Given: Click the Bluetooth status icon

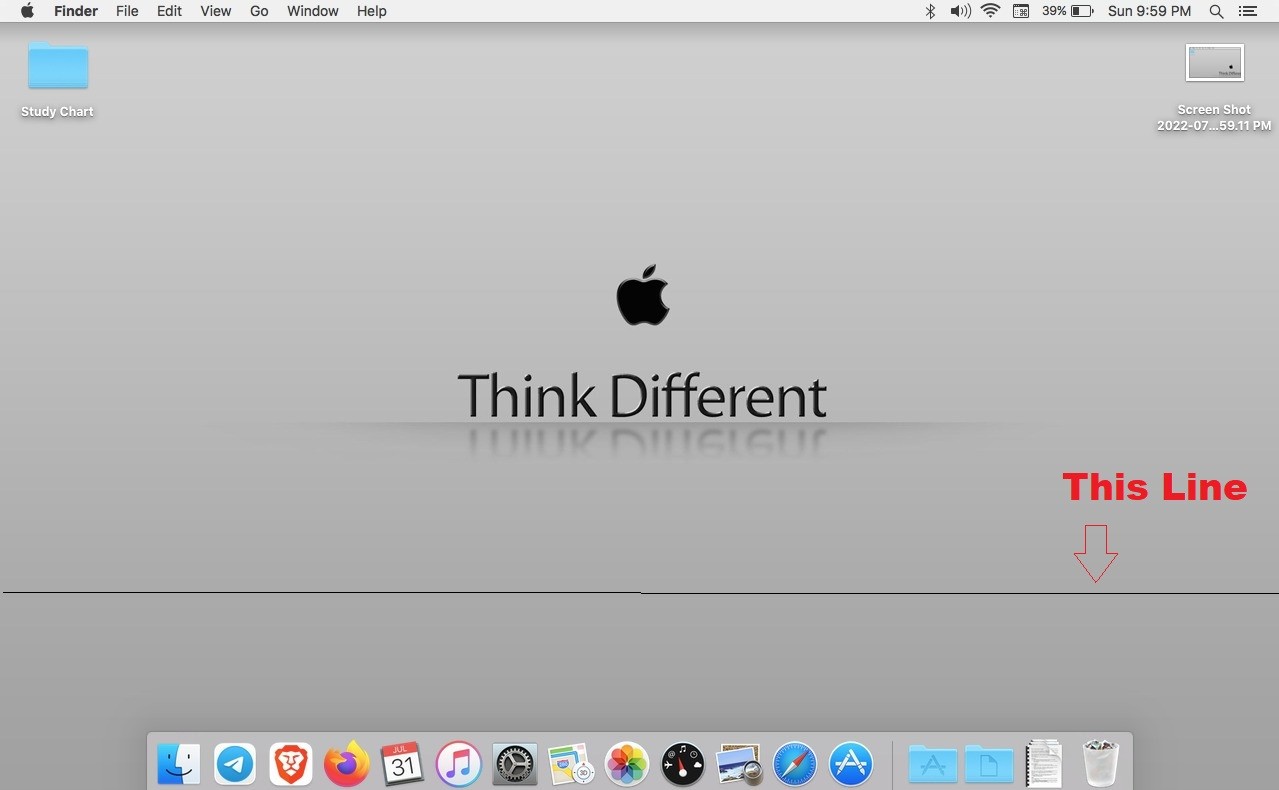Looking at the screenshot, I should 930,11.
